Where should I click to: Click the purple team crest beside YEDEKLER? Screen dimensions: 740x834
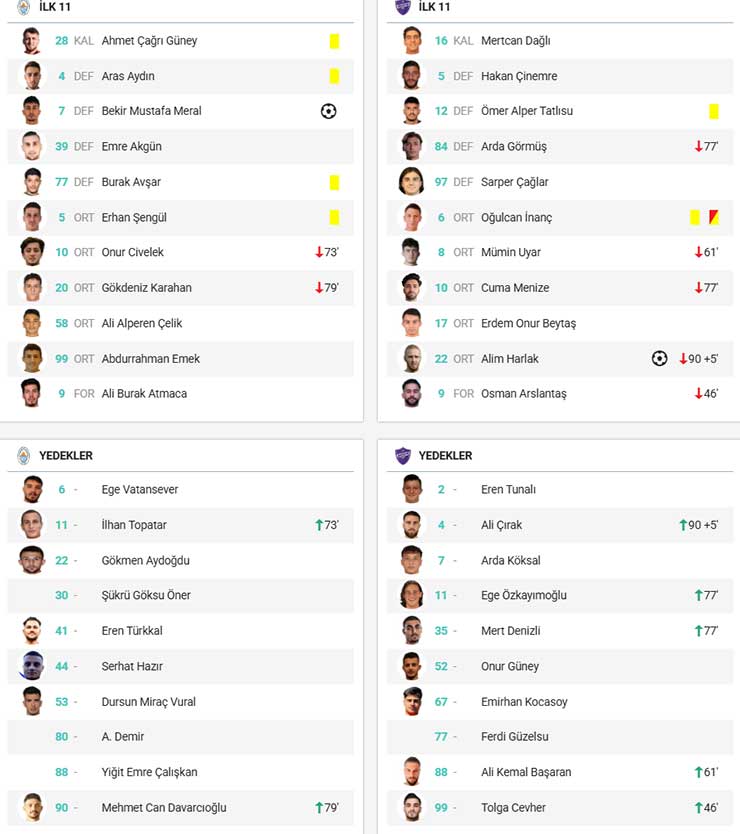tap(403, 455)
